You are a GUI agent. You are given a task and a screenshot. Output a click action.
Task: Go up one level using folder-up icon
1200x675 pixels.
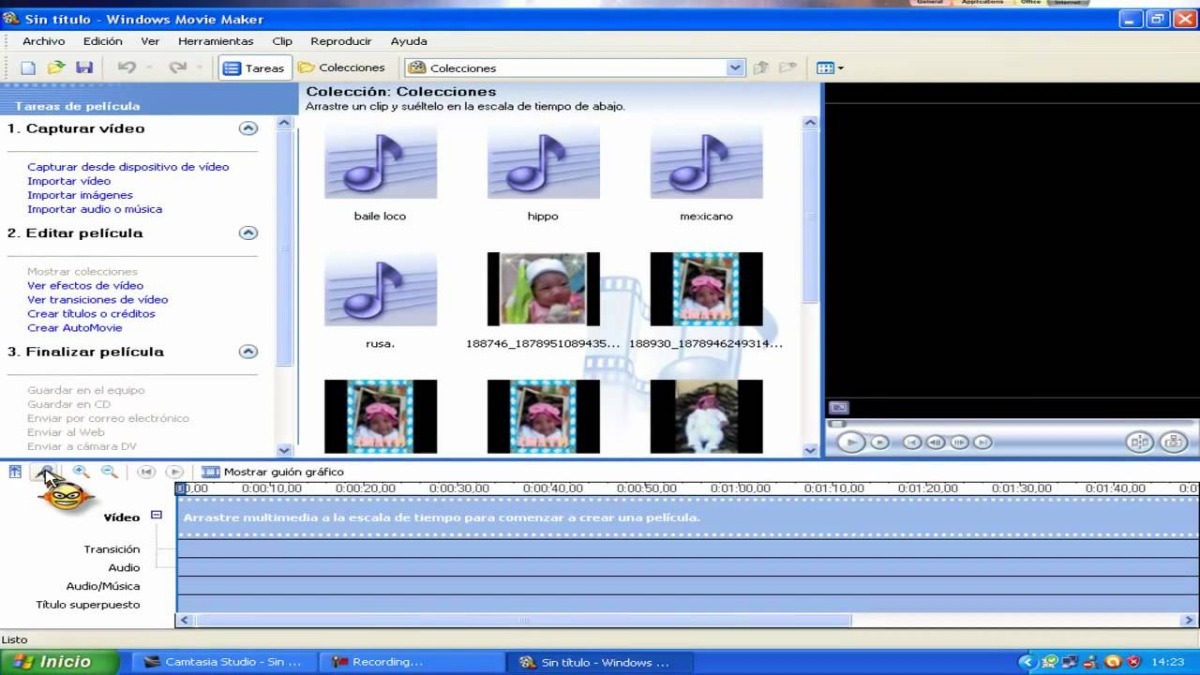[x=761, y=68]
